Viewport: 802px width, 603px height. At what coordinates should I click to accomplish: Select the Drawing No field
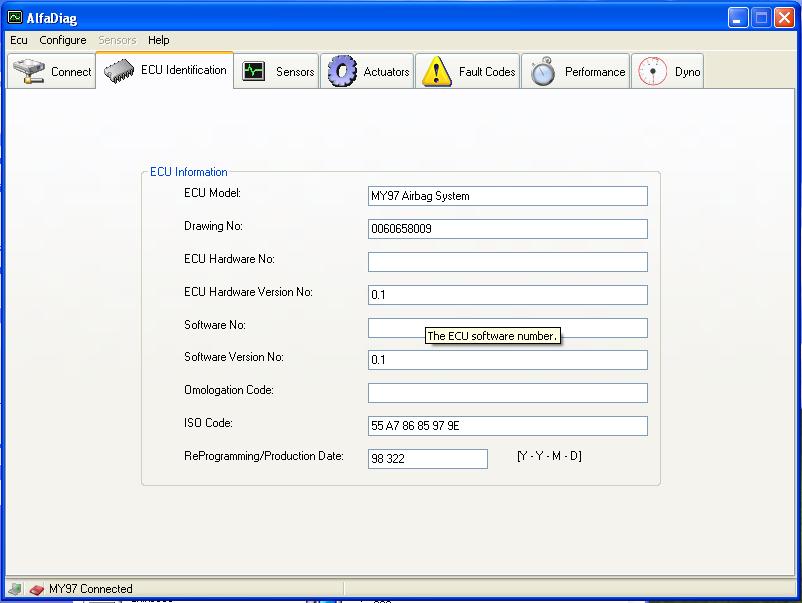(x=507, y=229)
